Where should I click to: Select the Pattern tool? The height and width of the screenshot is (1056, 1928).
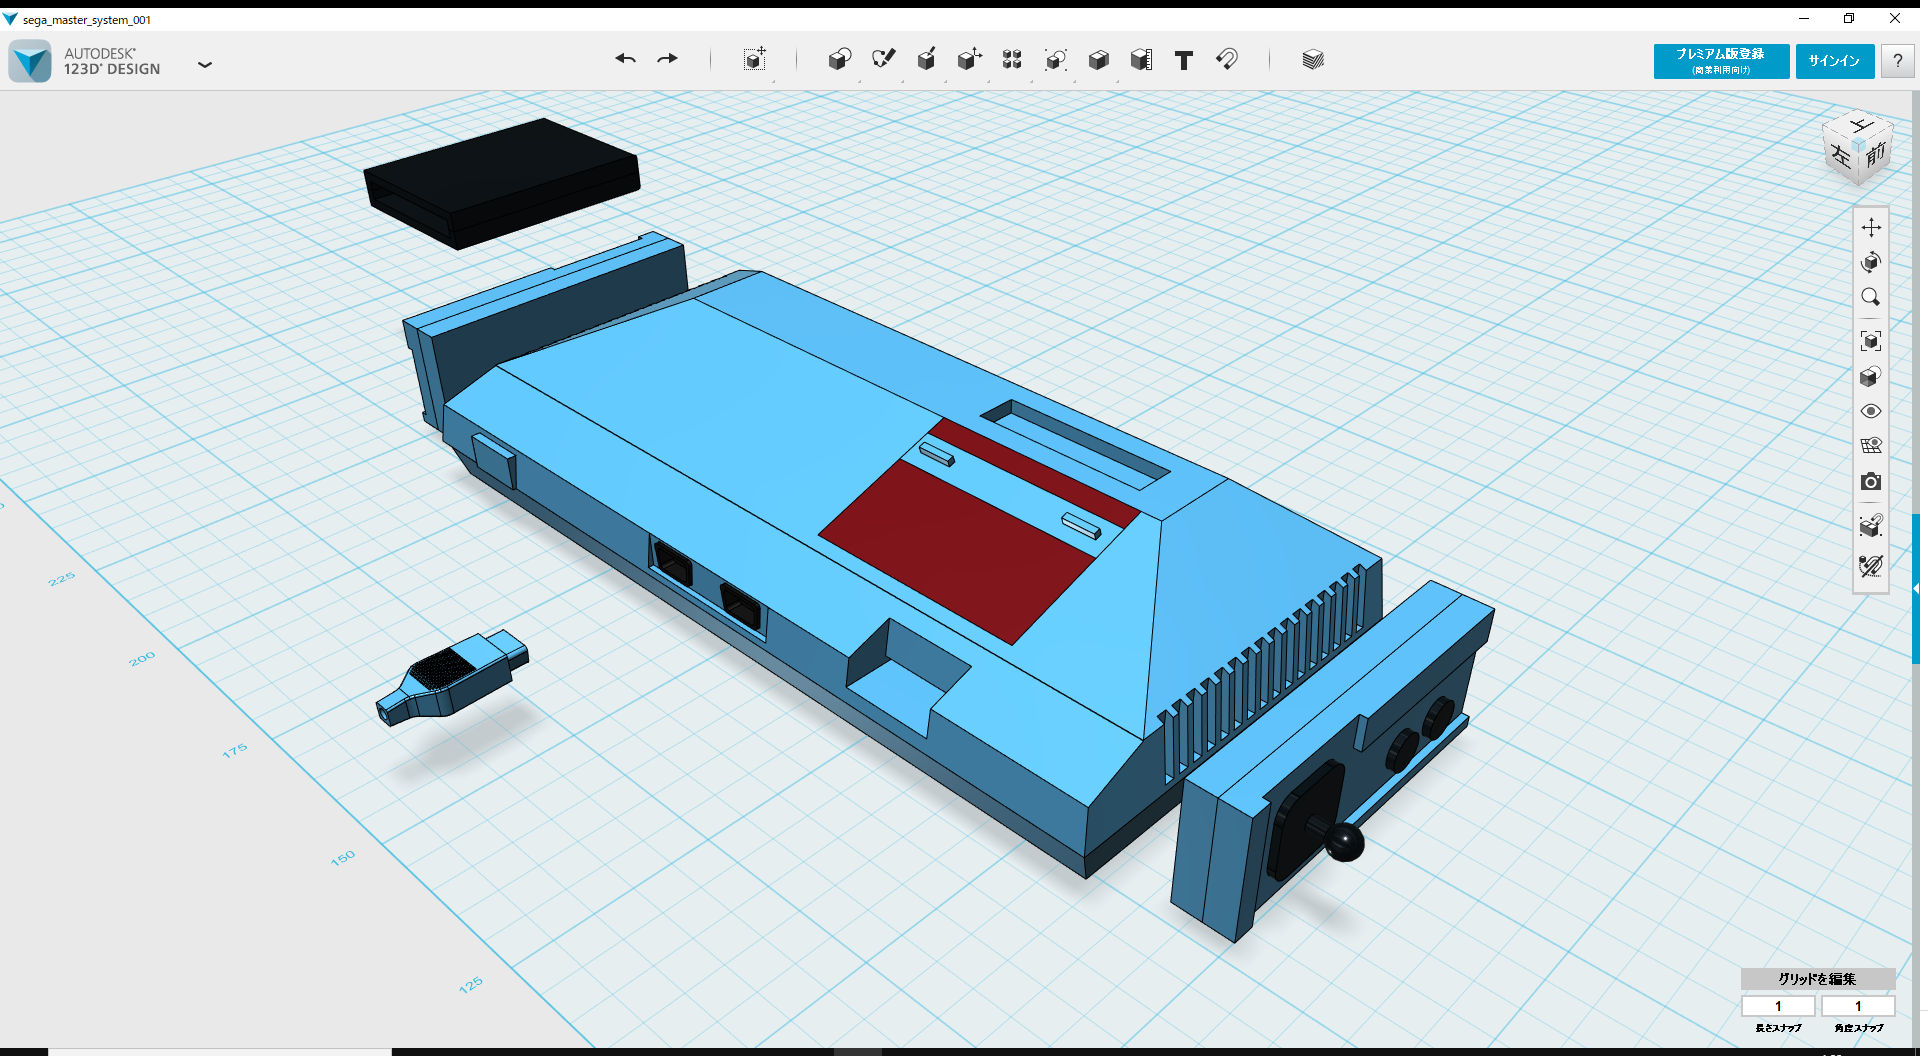(1011, 60)
